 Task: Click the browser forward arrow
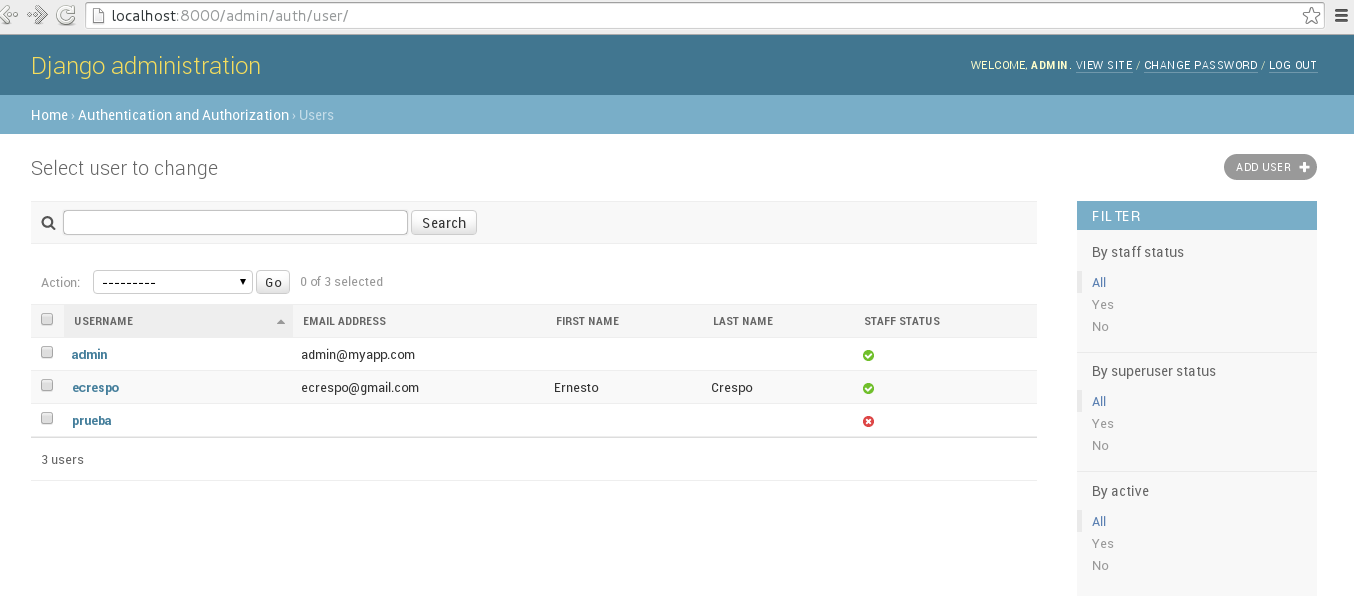coord(37,15)
